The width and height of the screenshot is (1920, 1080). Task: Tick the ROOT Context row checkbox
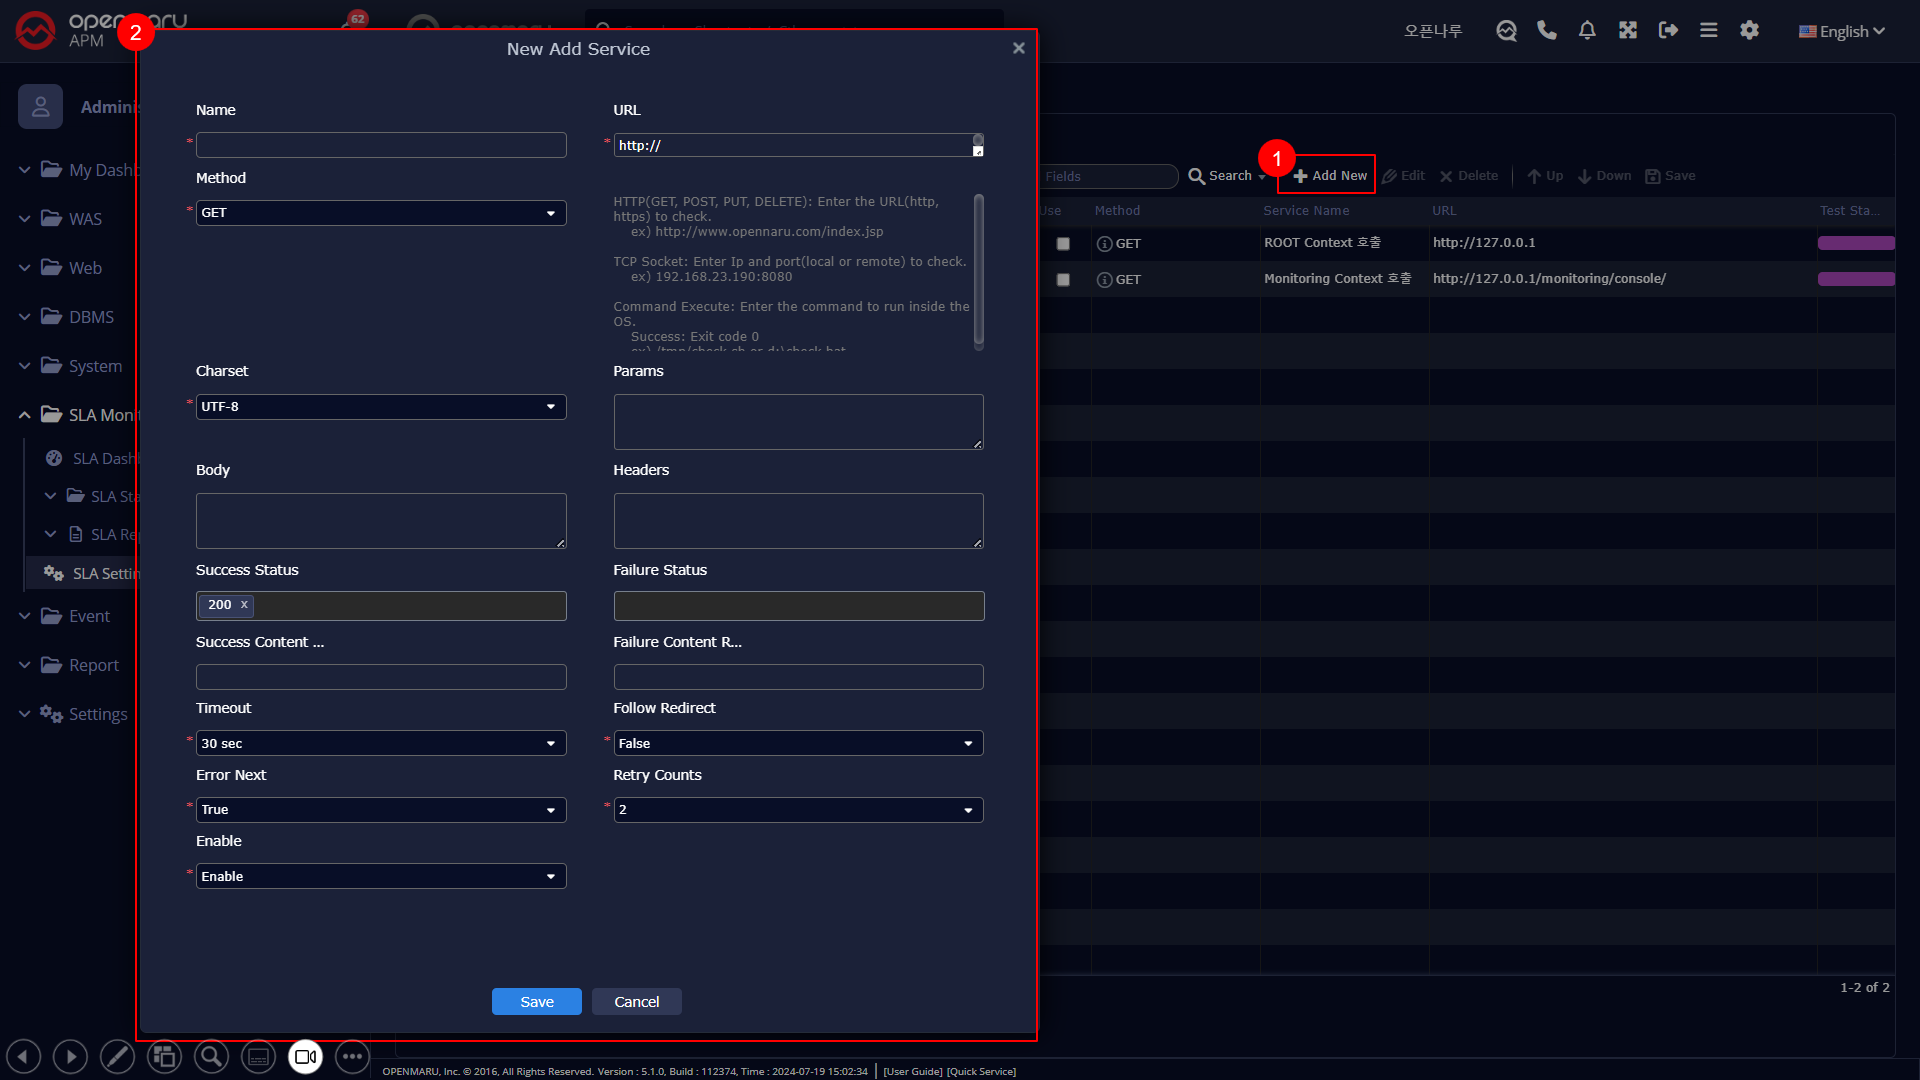[1063, 244]
